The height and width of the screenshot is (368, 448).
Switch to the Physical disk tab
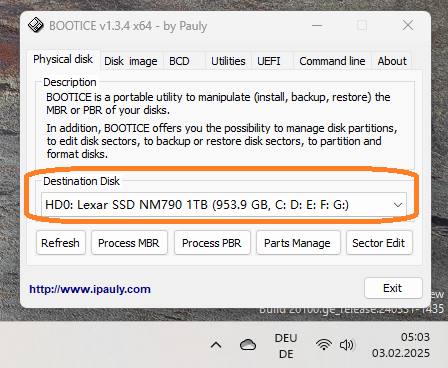(x=63, y=59)
